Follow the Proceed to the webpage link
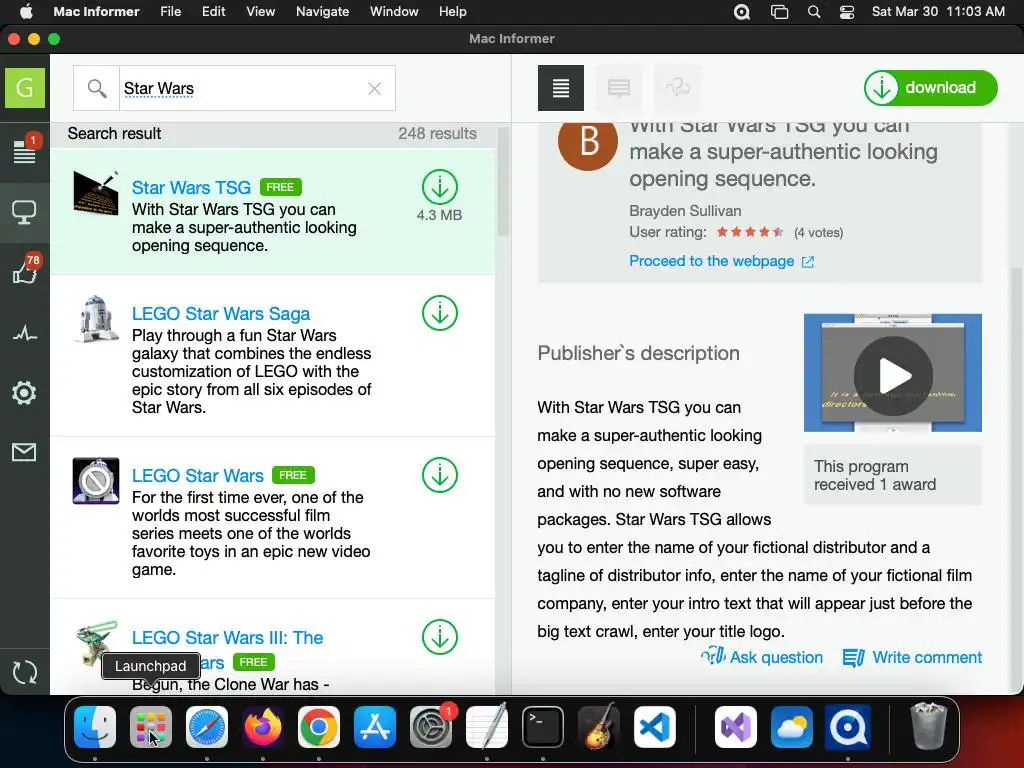Viewport: 1024px width, 768px height. (722, 261)
